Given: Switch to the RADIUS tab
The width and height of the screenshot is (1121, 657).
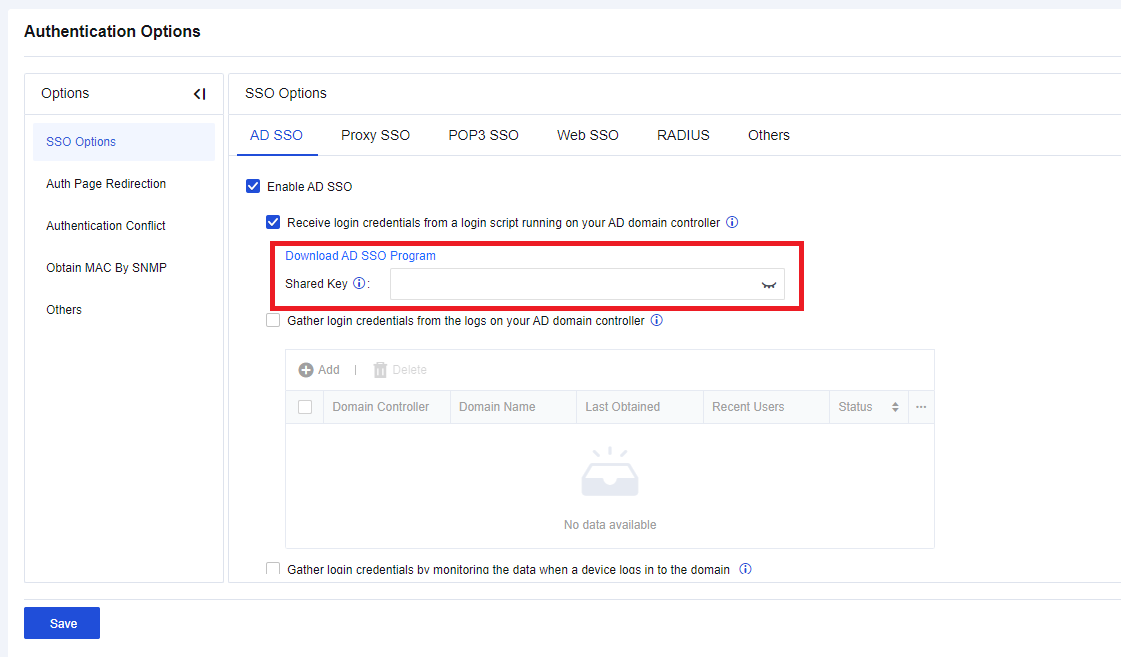Looking at the screenshot, I should coord(683,135).
